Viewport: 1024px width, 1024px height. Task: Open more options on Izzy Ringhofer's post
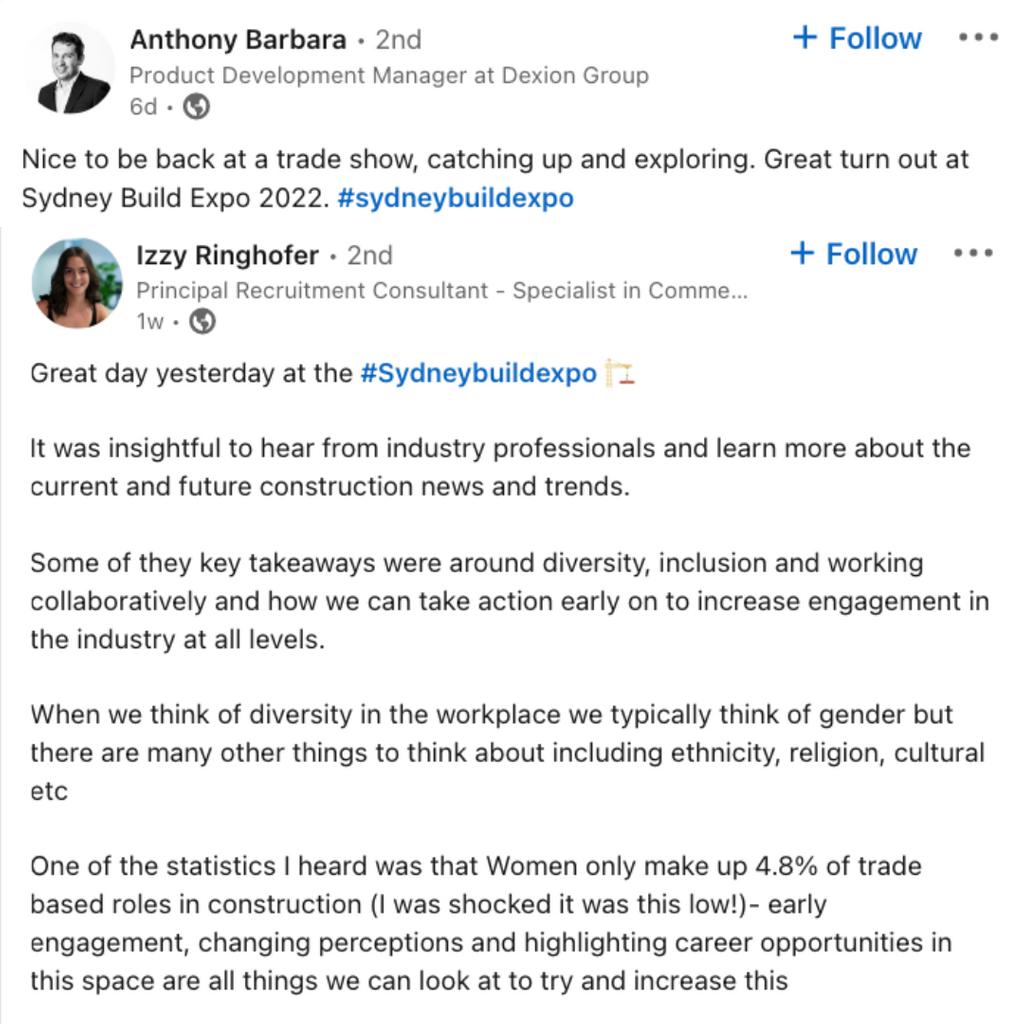973,253
